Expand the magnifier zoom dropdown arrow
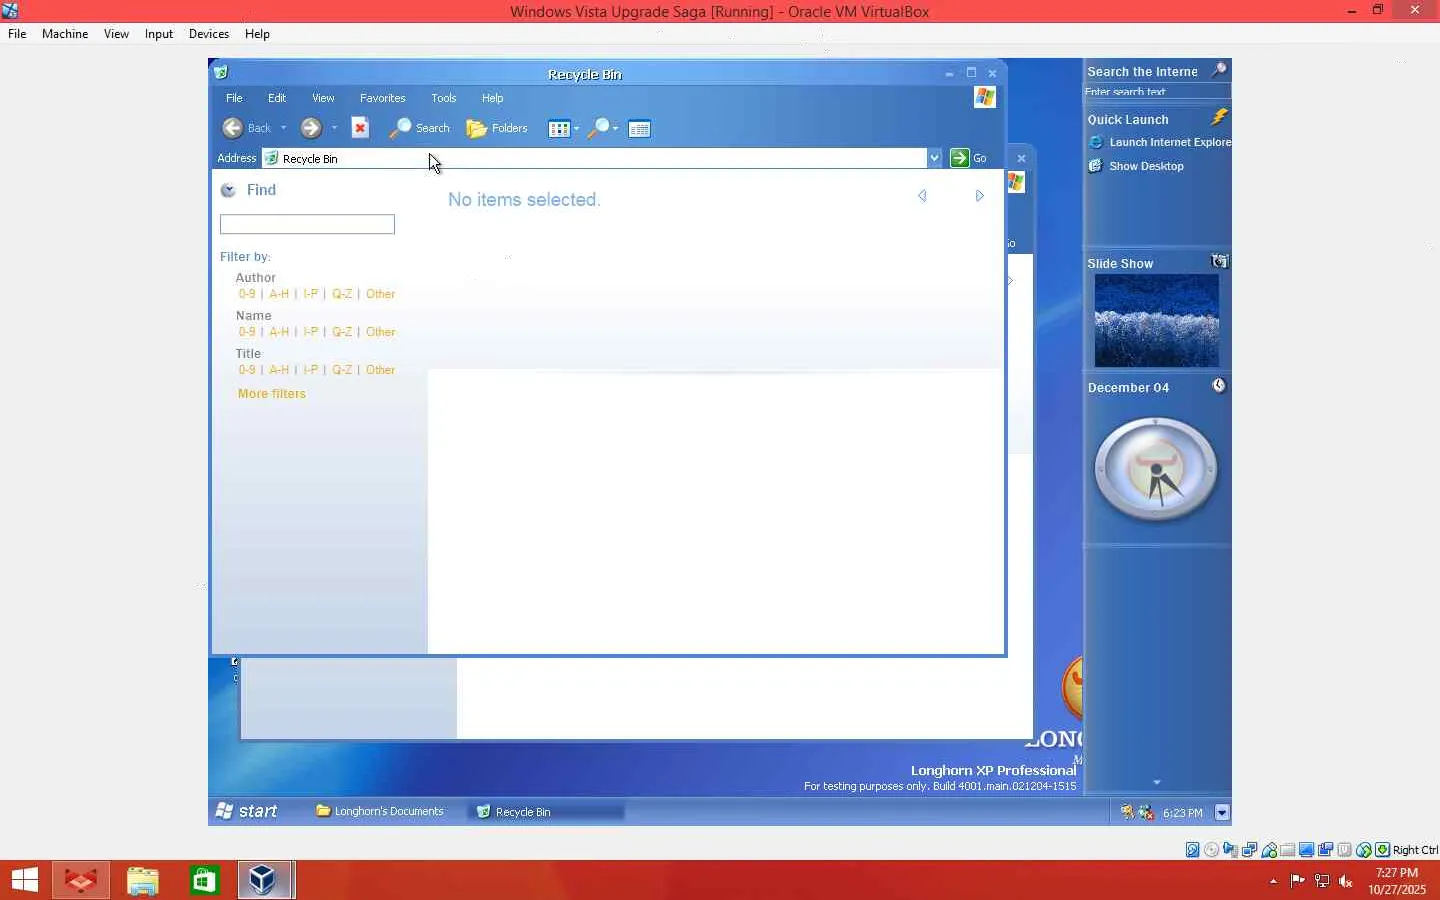 tap(616, 128)
